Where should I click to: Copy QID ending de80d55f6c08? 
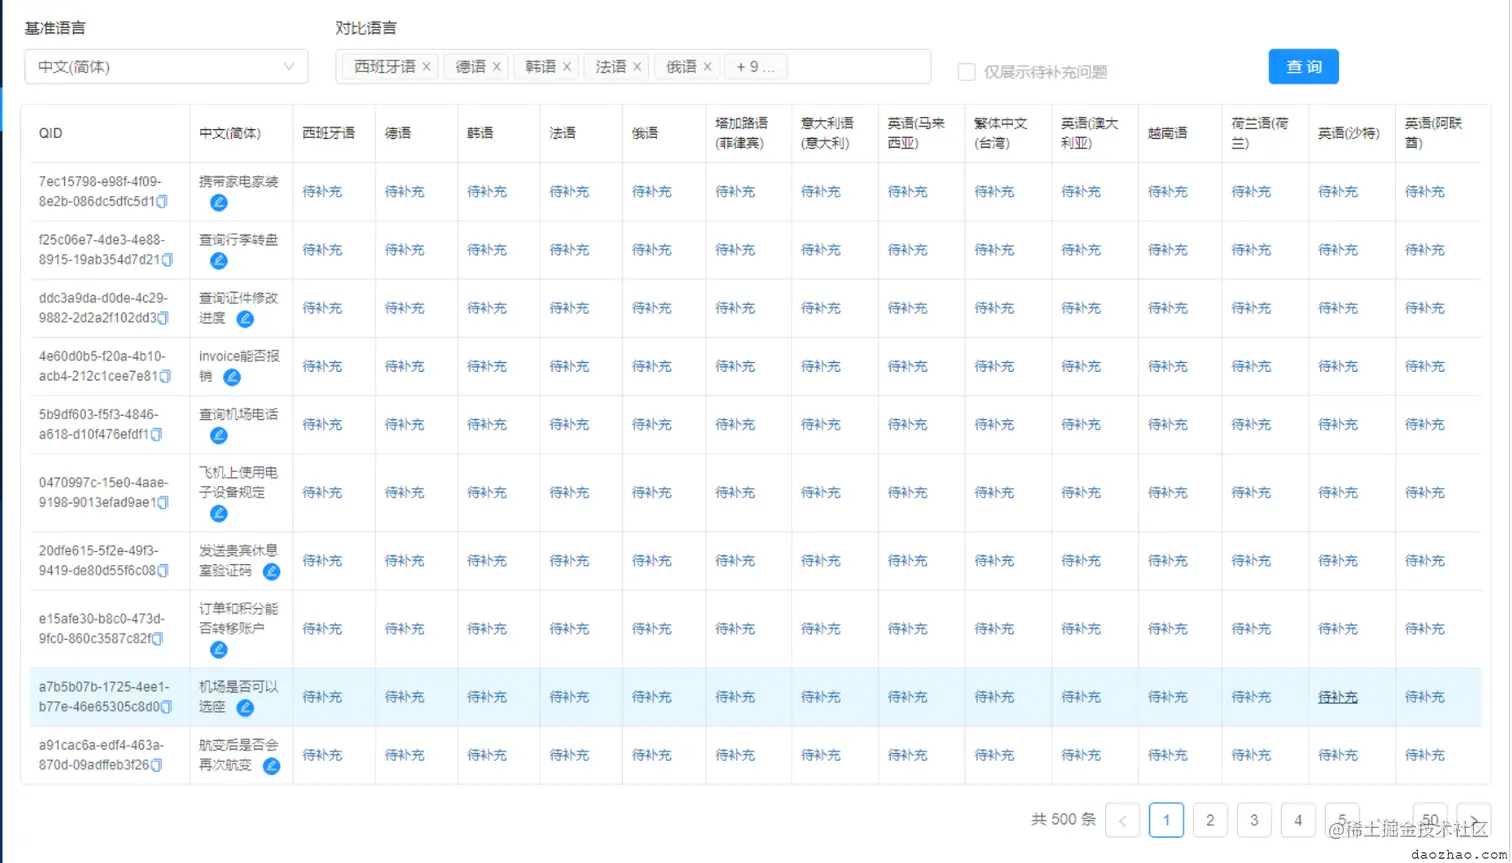163,570
